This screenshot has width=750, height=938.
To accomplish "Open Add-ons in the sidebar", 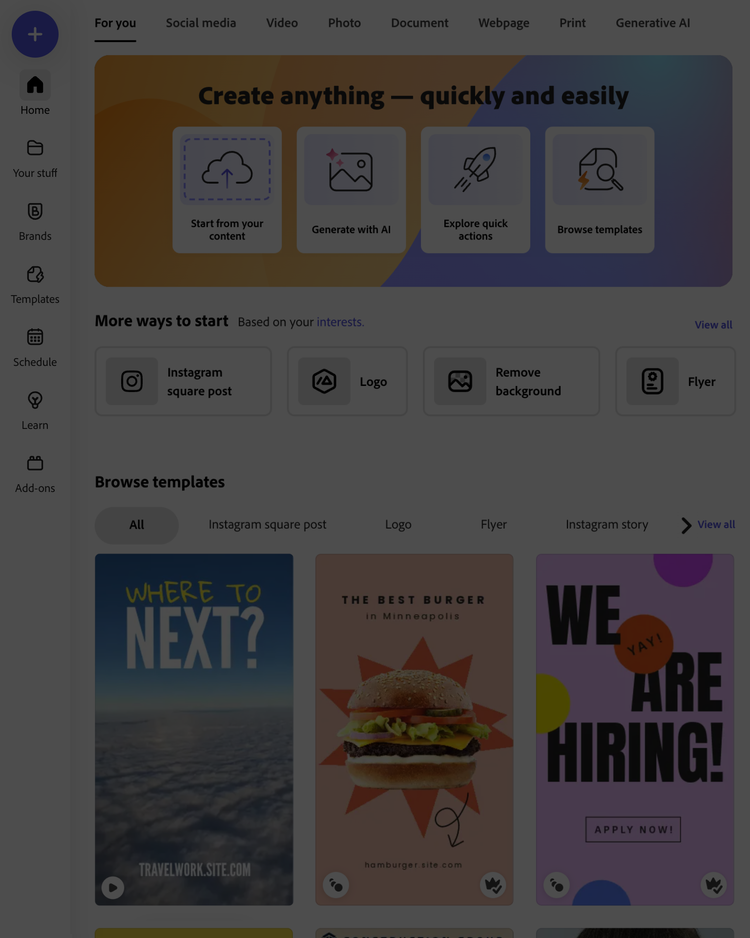I will tap(35, 474).
